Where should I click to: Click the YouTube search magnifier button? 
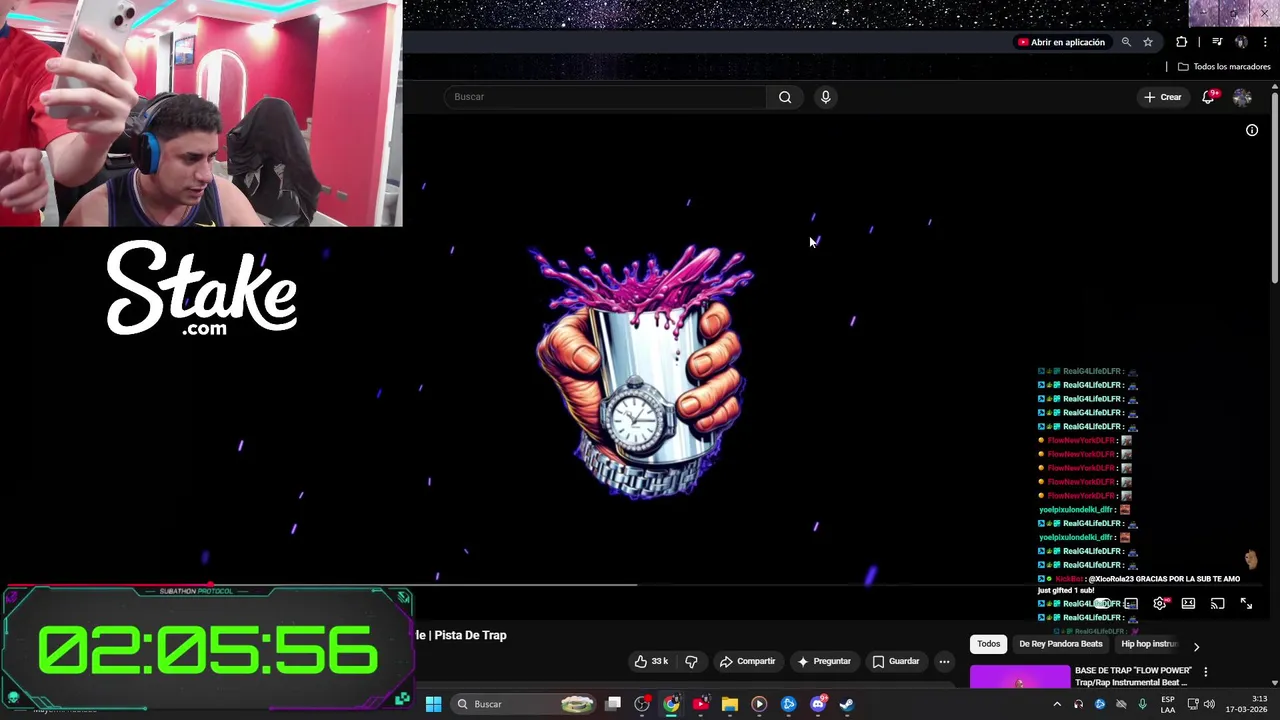coord(785,97)
